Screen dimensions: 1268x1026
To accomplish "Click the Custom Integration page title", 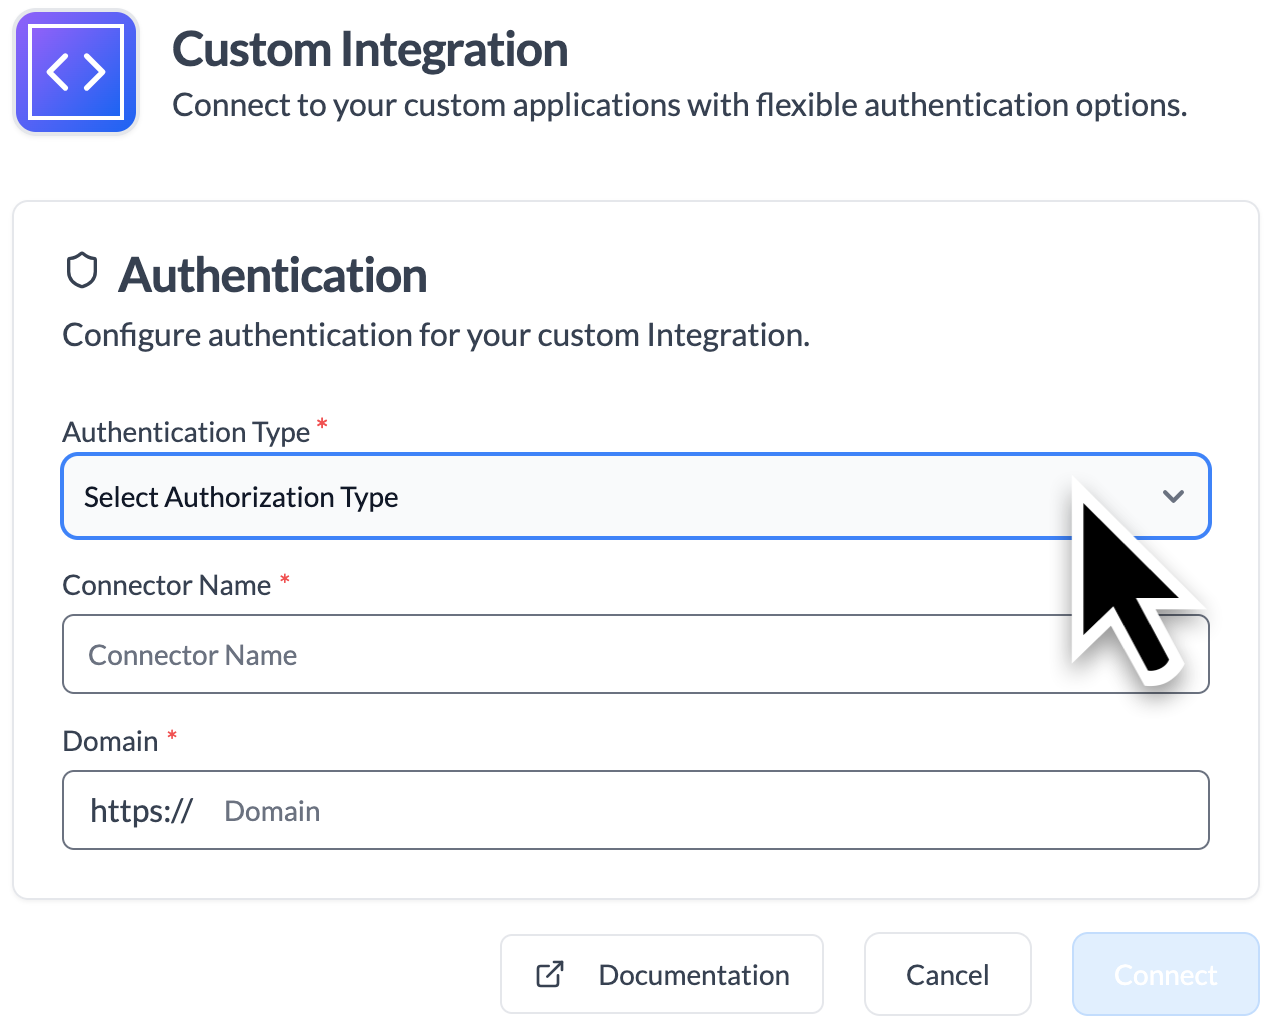I will pos(370,50).
